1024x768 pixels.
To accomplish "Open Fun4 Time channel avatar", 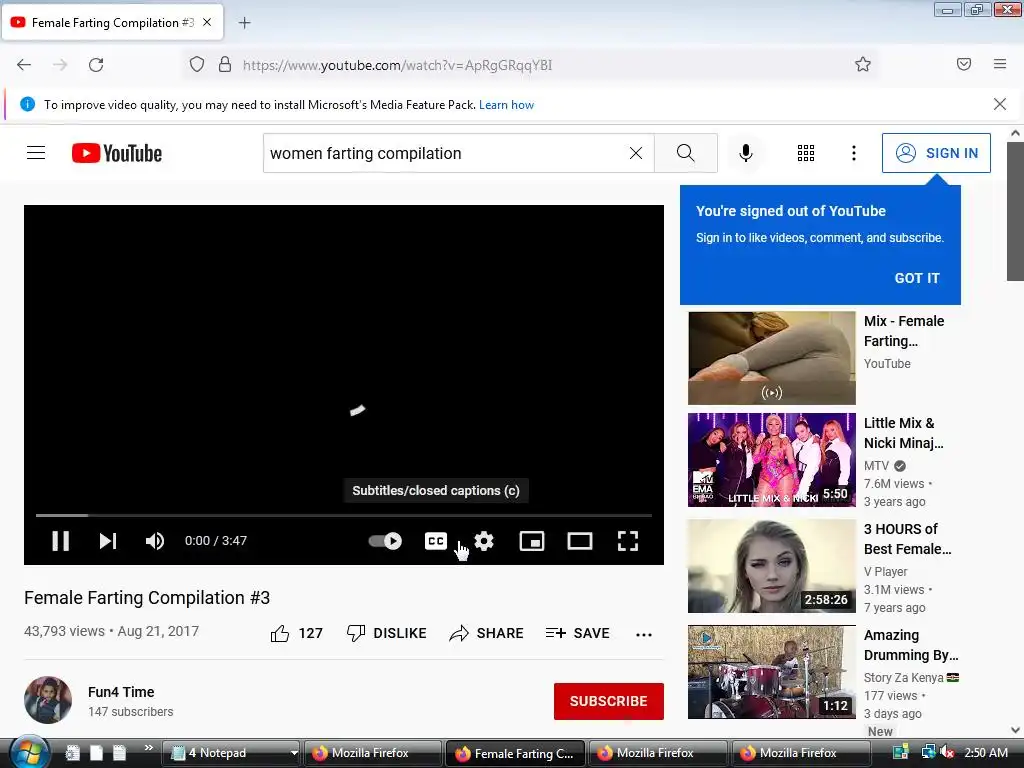I will pos(48,700).
